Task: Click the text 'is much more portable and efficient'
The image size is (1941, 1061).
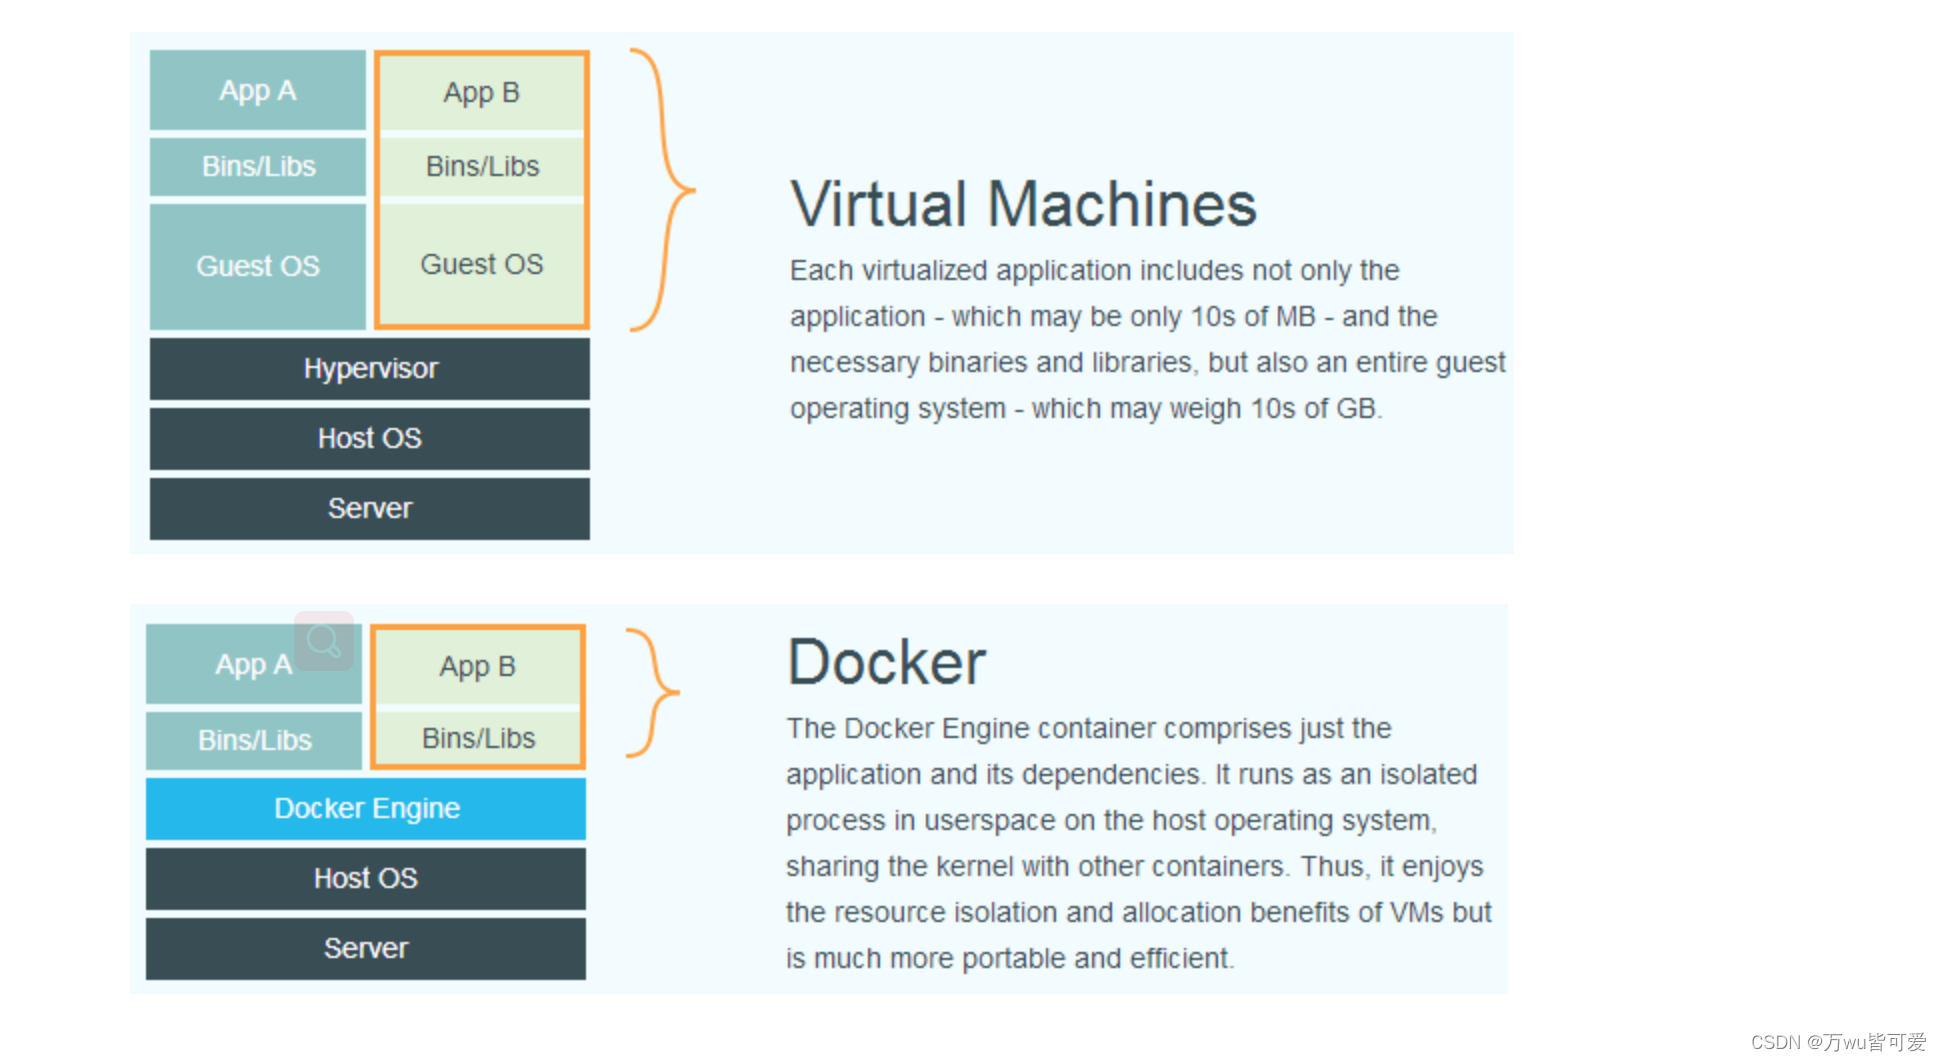Action: (x=1007, y=959)
